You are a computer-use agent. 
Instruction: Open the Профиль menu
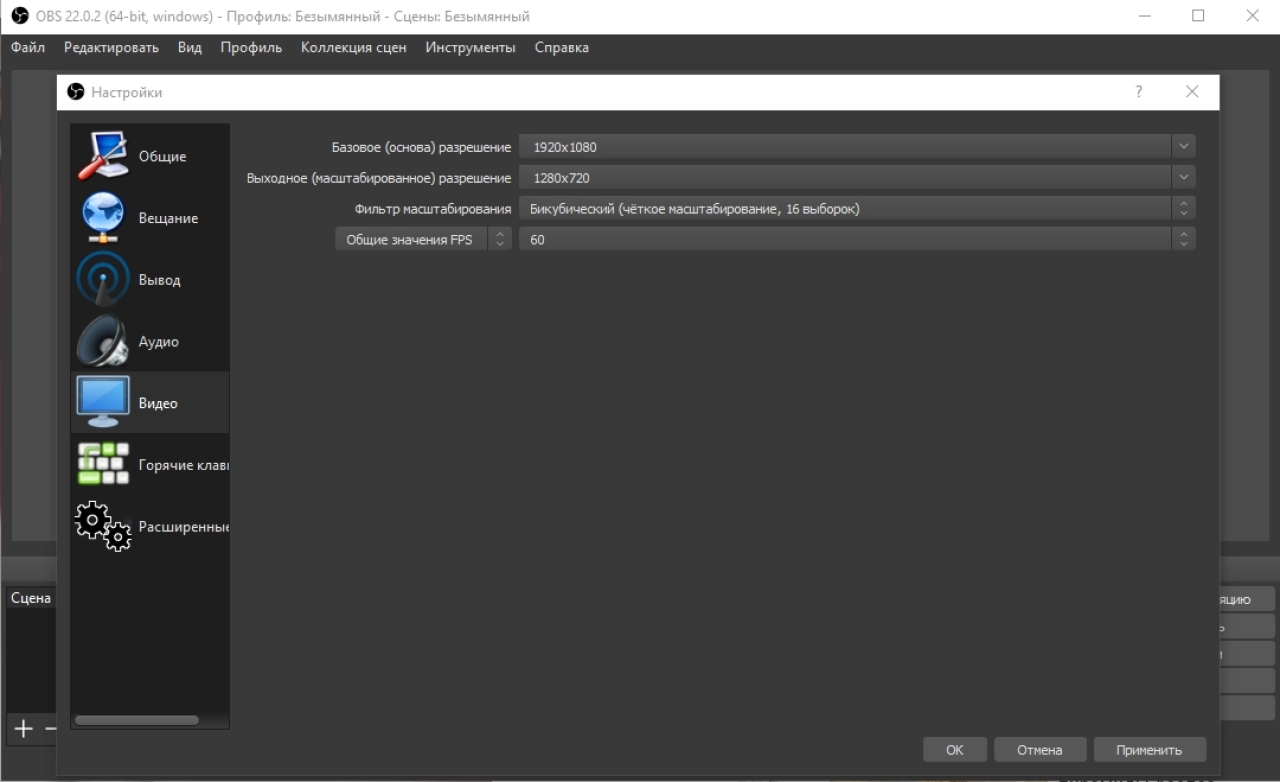pyautogui.click(x=251, y=48)
